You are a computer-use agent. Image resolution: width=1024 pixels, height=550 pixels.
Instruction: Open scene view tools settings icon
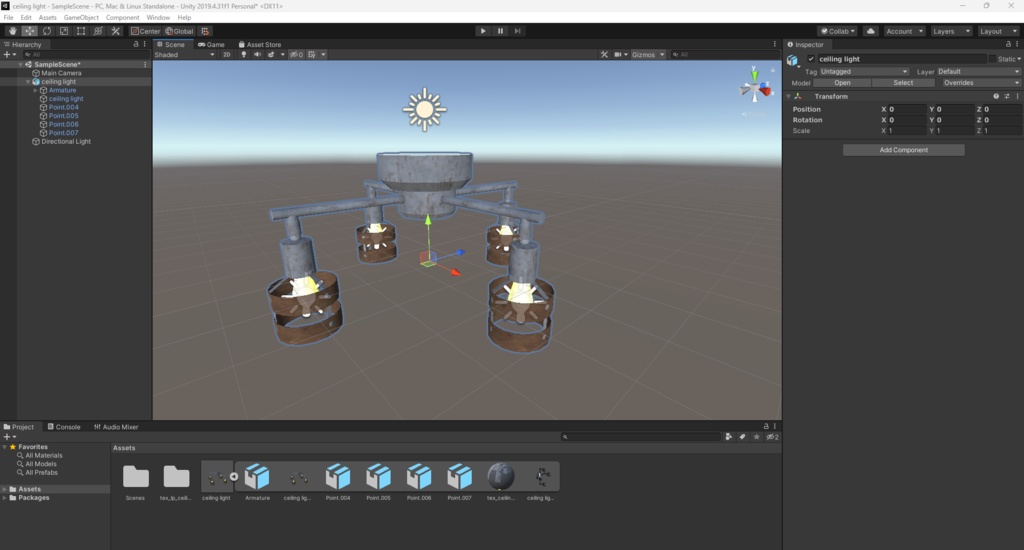(604, 54)
